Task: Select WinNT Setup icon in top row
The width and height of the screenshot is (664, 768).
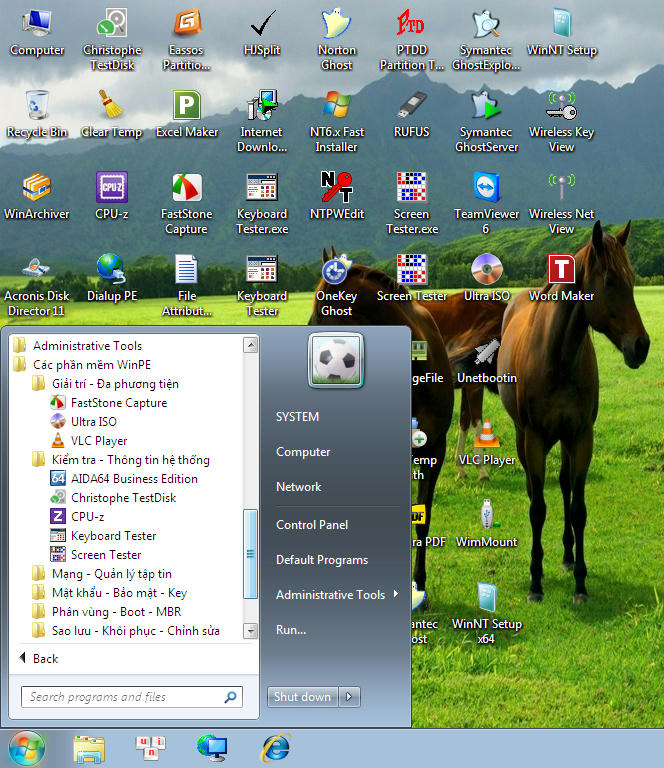Action: [562, 32]
